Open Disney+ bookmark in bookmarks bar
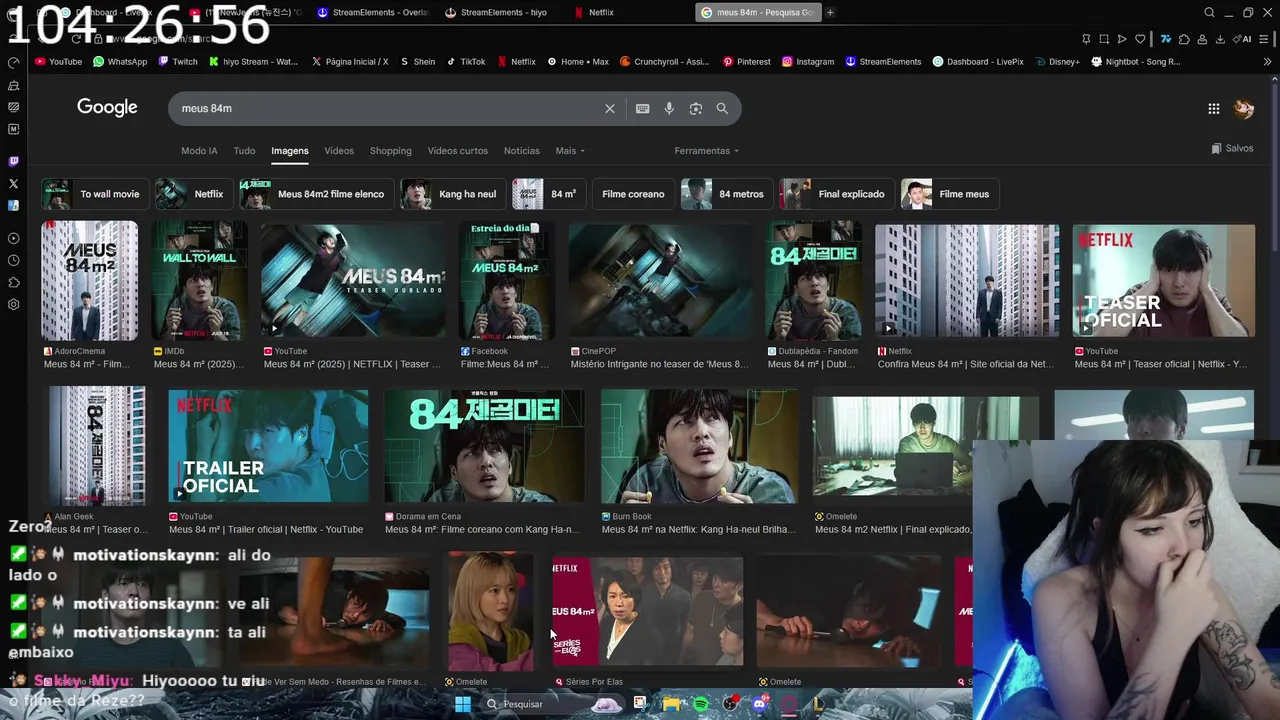 (x=1056, y=62)
